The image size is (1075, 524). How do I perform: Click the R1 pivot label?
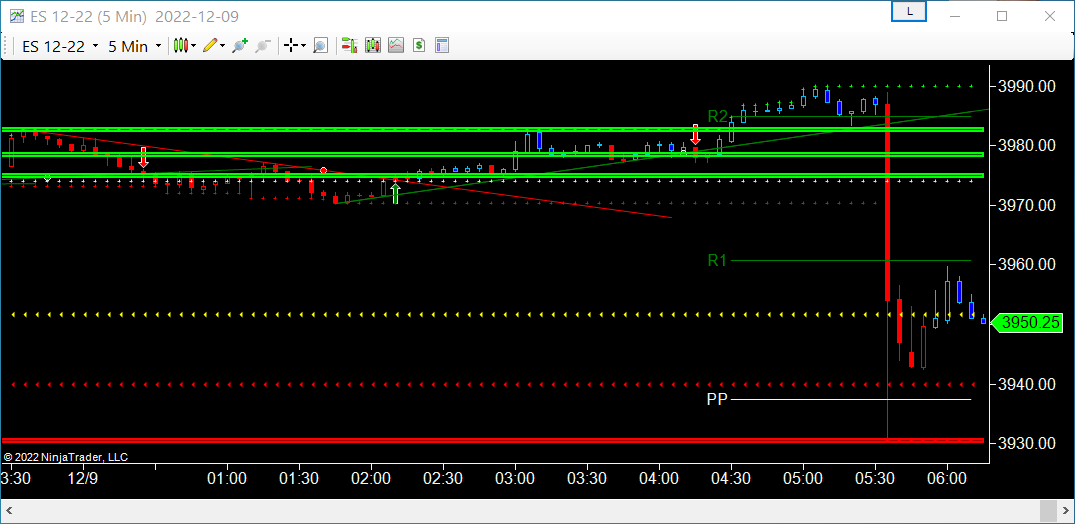click(717, 261)
